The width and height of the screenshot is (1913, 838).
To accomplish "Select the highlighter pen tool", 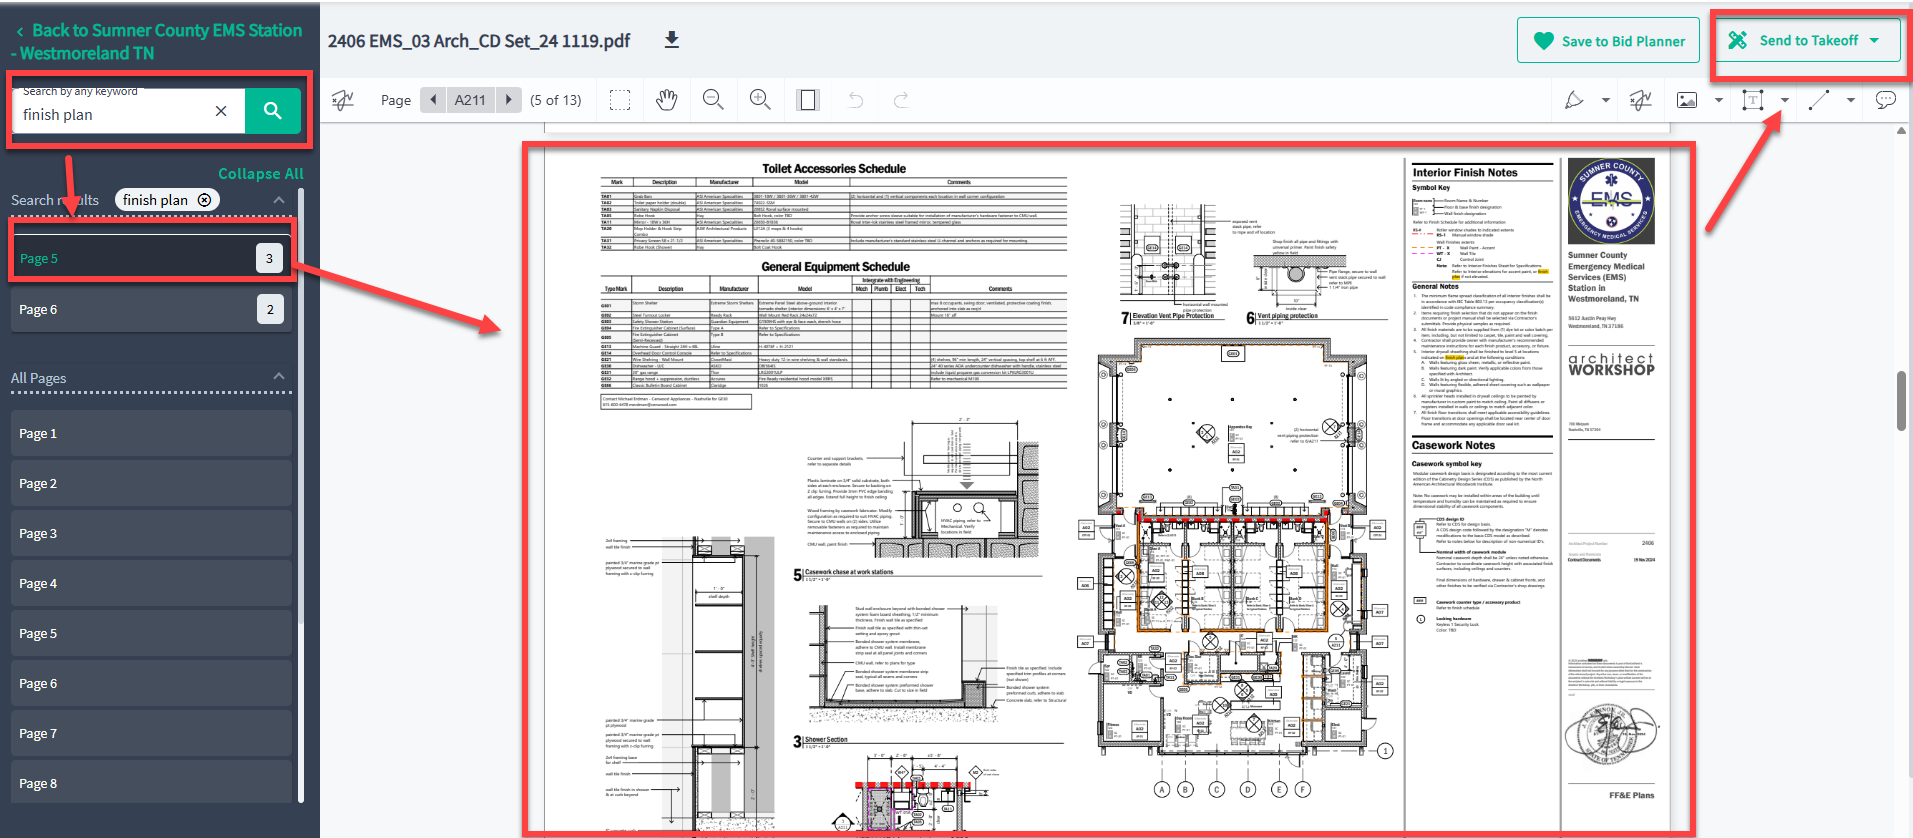I will [x=1574, y=100].
